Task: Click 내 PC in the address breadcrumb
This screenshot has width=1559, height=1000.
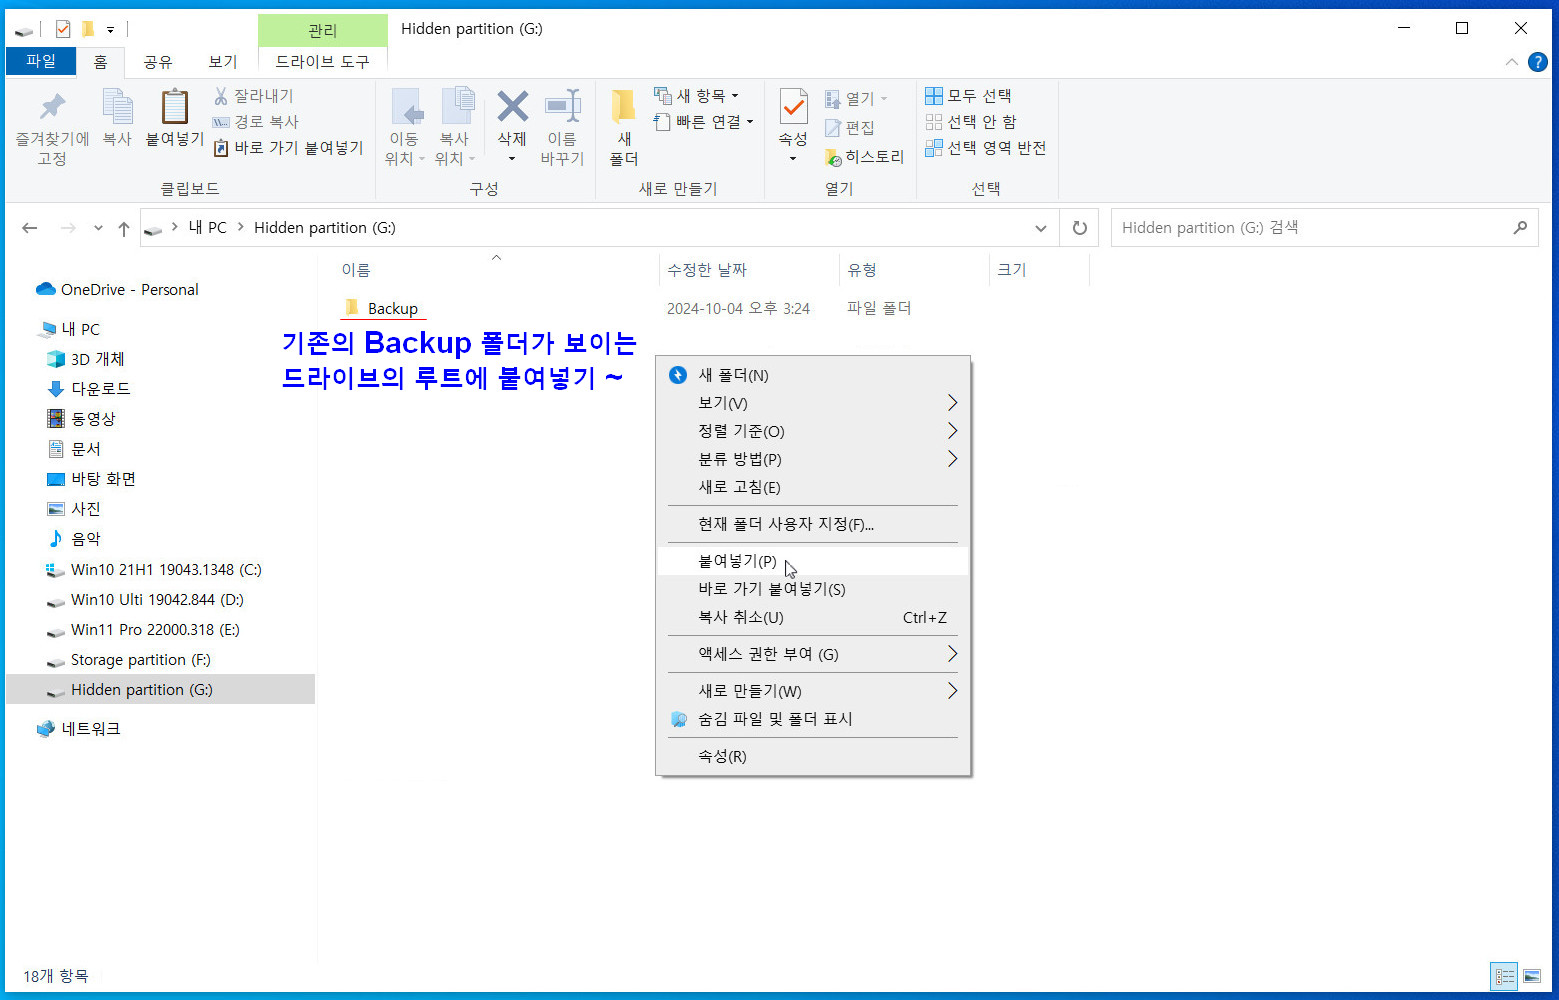Action: point(207,228)
